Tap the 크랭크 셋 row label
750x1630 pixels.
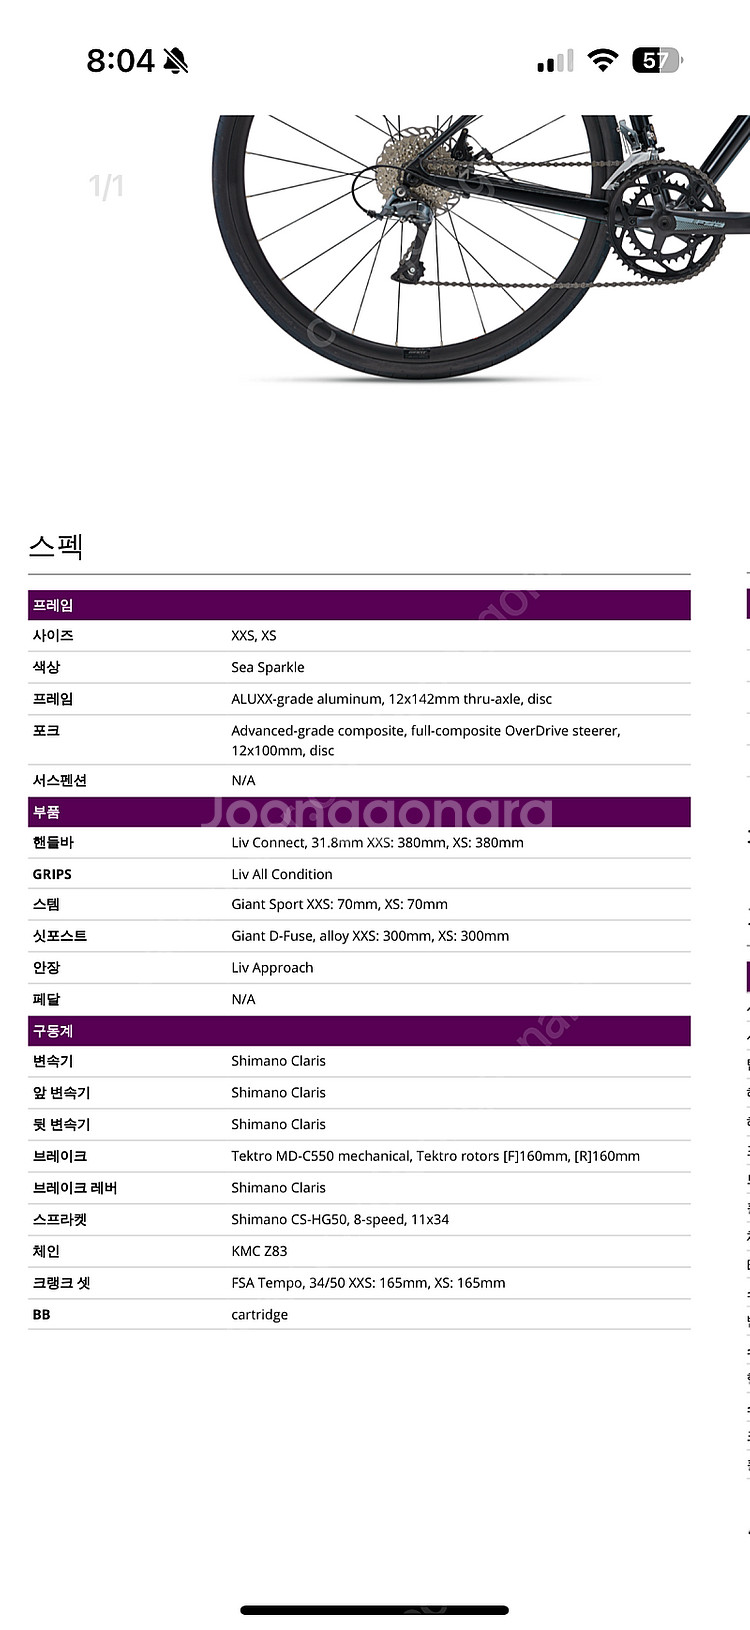pos(61,1283)
